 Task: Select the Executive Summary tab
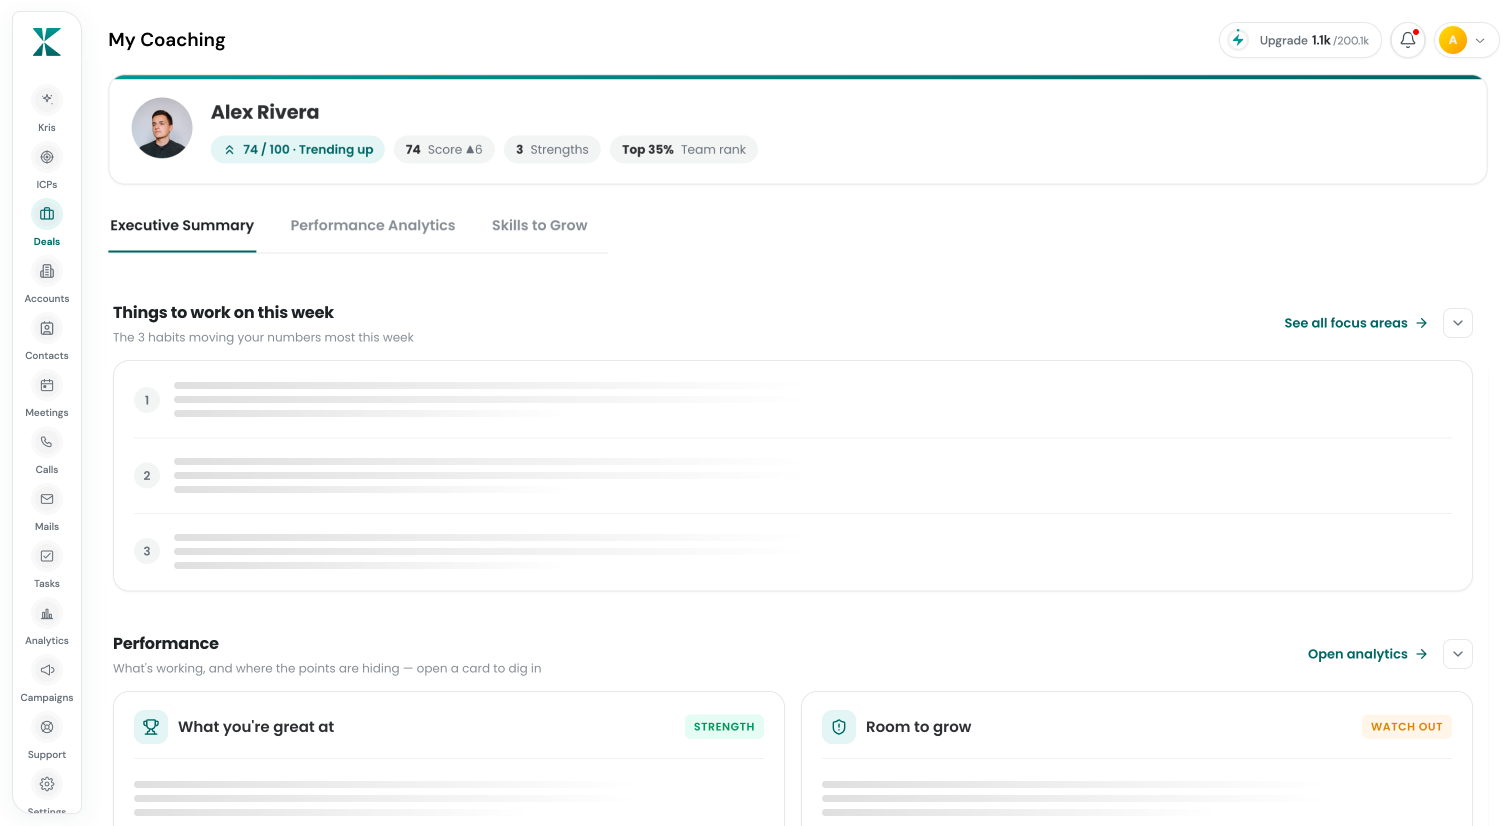click(x=182, y=226)
